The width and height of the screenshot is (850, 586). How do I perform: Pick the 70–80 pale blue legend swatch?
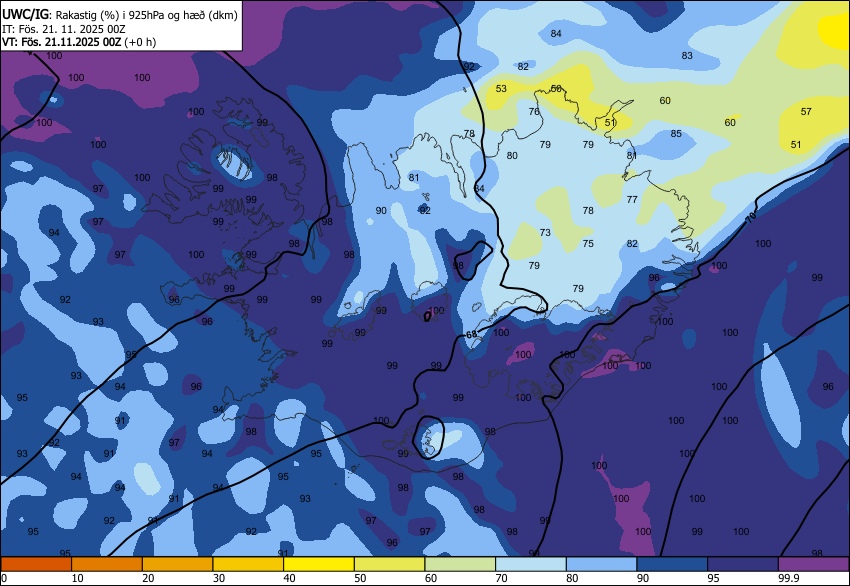pos(531,564)
